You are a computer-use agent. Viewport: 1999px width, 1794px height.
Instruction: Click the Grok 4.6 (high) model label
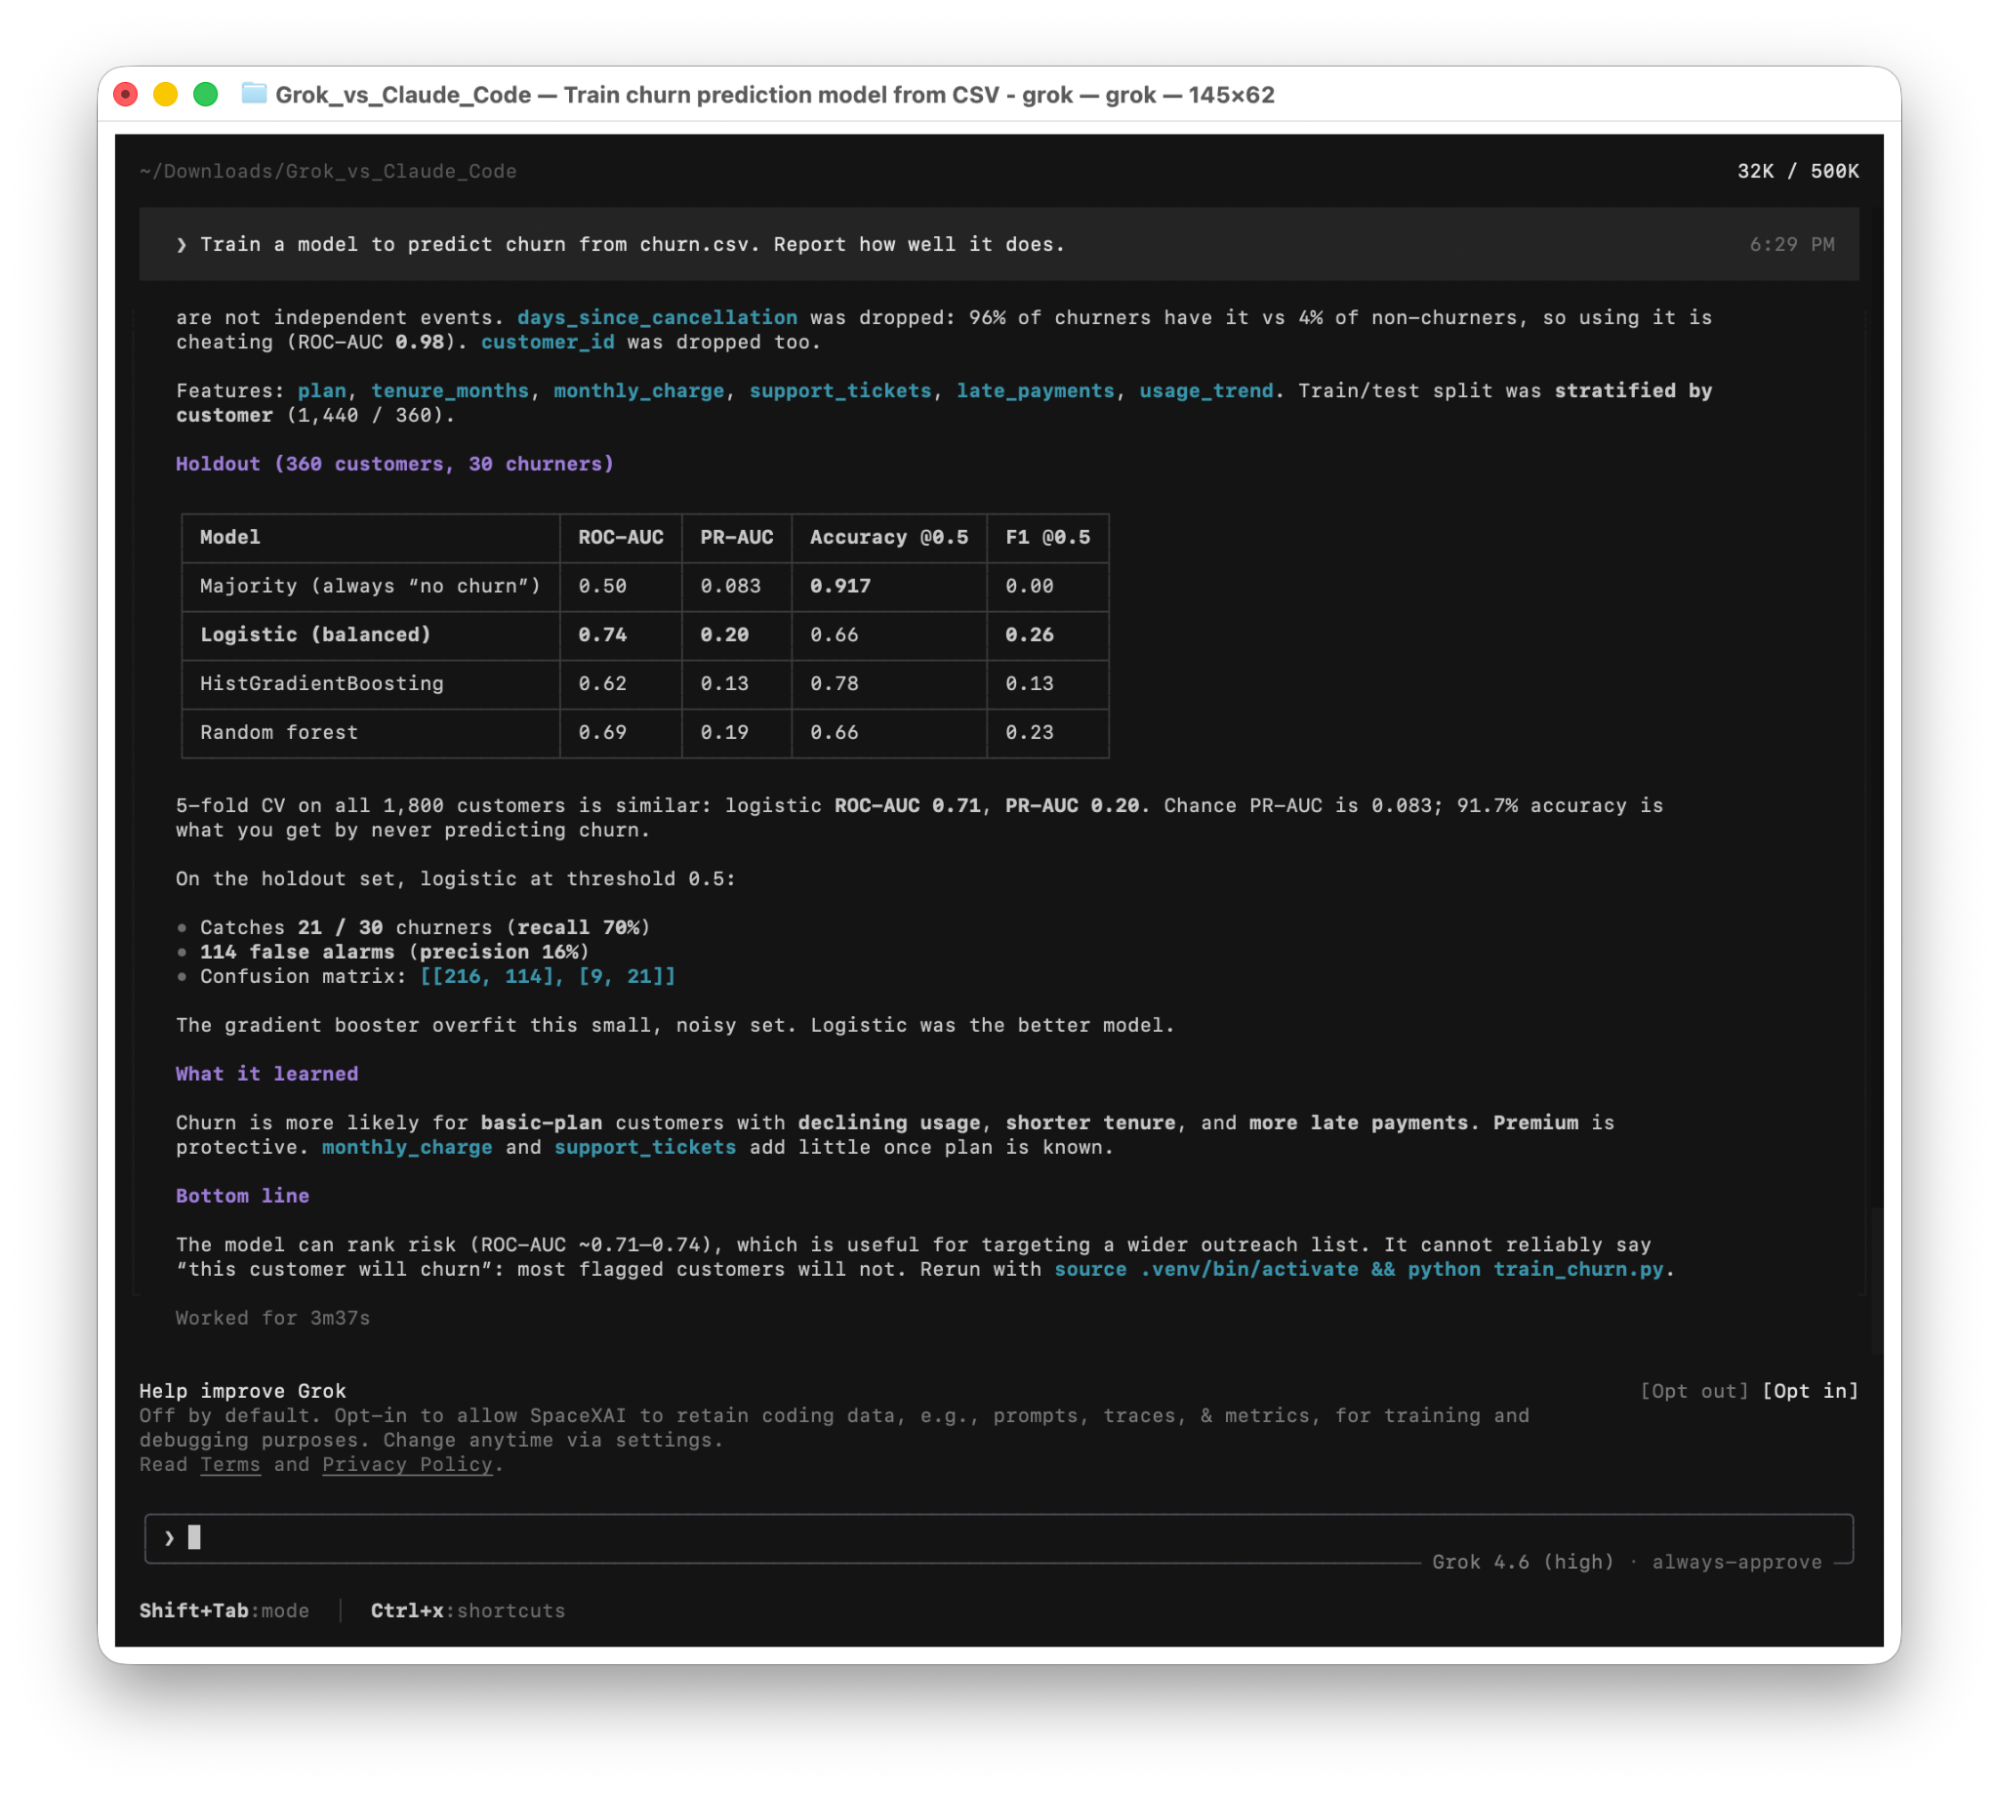(1523, 1562)
